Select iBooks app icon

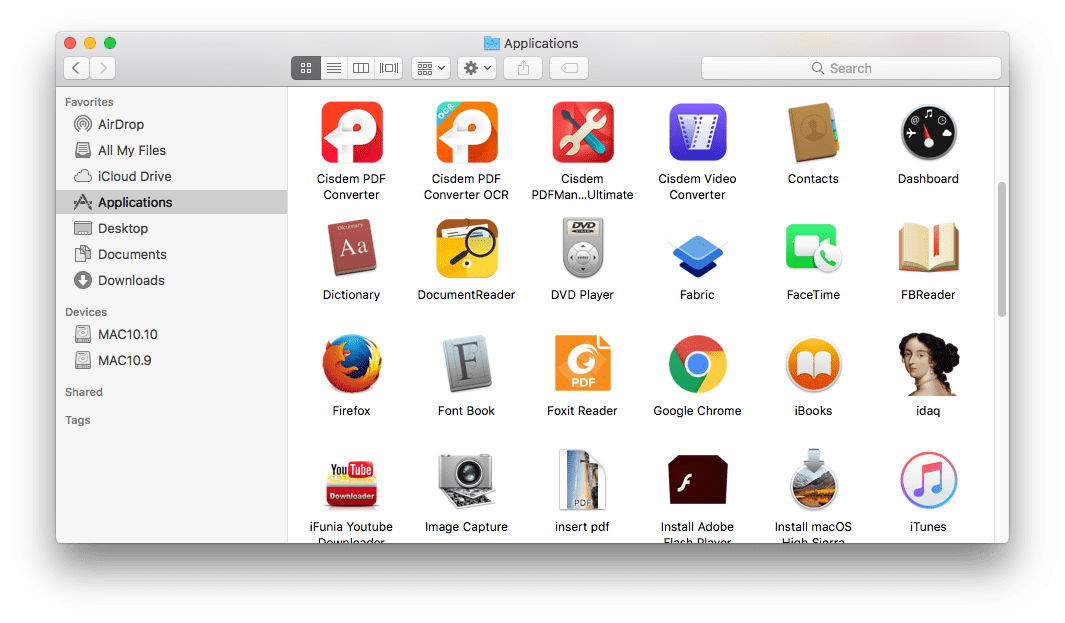(x=813, y=364)
